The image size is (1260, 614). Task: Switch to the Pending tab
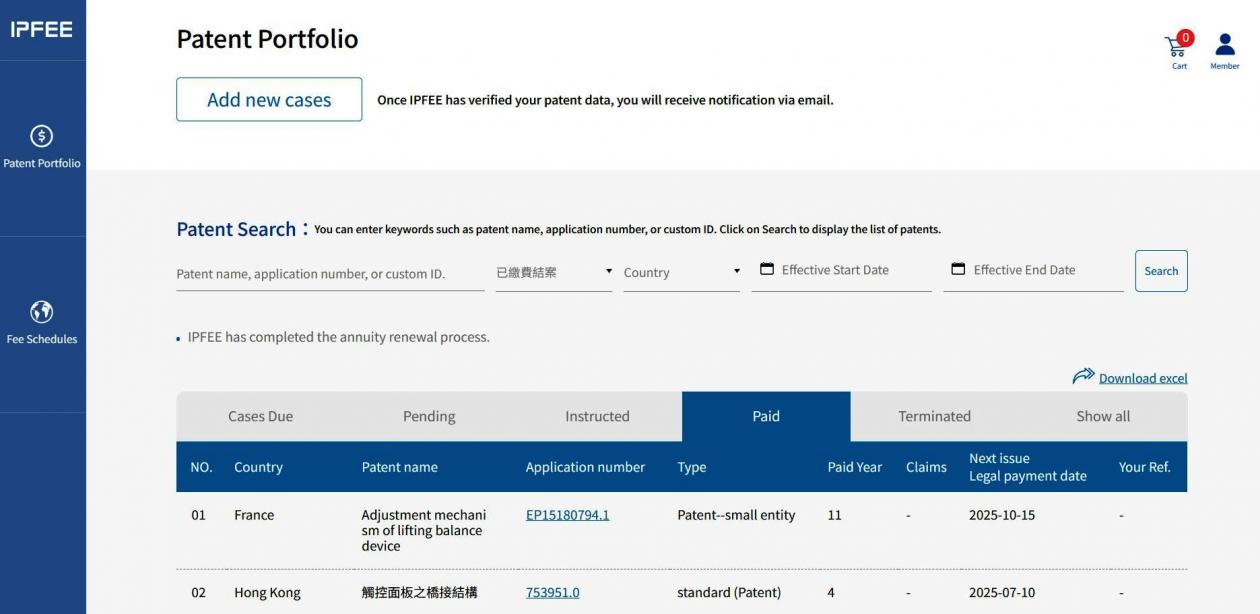(429, 417)
